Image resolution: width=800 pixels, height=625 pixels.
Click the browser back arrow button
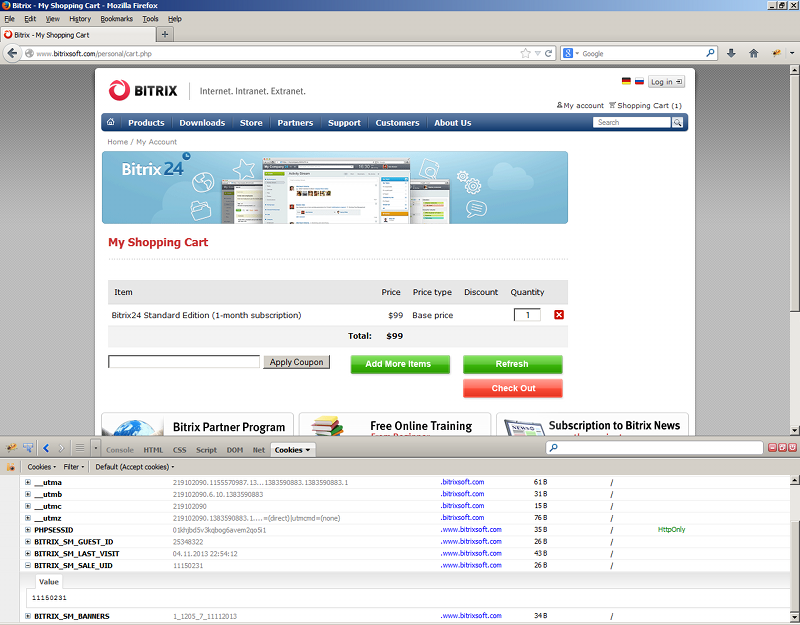[x=12, y=53]
